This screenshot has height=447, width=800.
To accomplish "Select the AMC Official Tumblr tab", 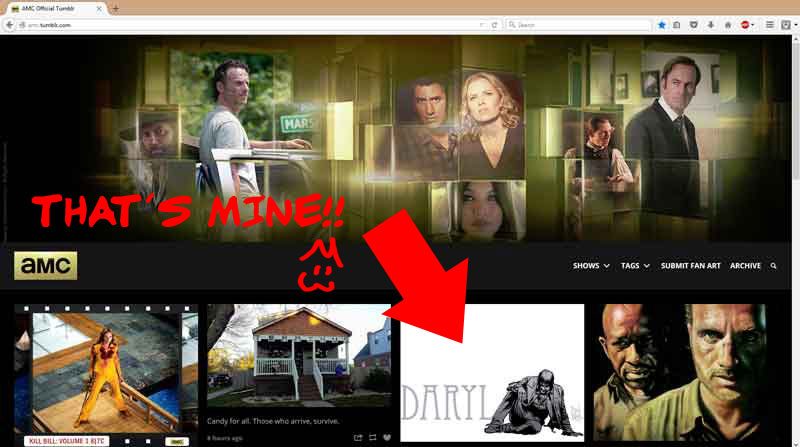I will 55,9.
